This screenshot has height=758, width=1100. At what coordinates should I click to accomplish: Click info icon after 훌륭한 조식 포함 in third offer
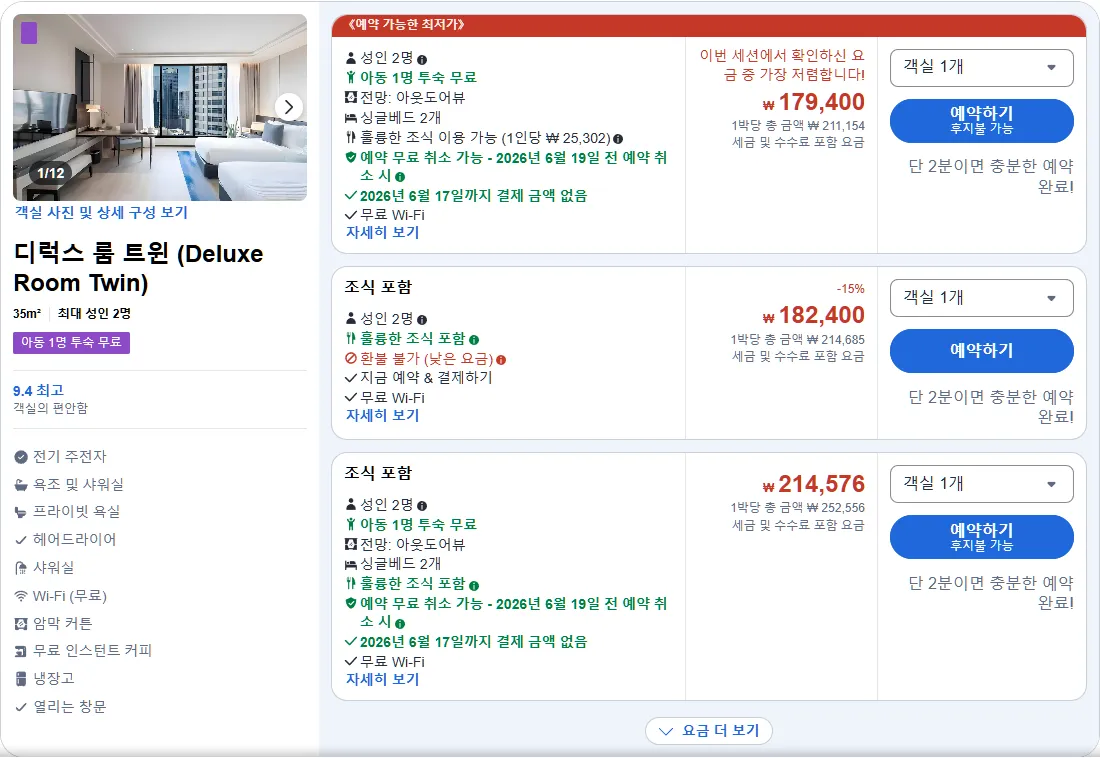474,585
